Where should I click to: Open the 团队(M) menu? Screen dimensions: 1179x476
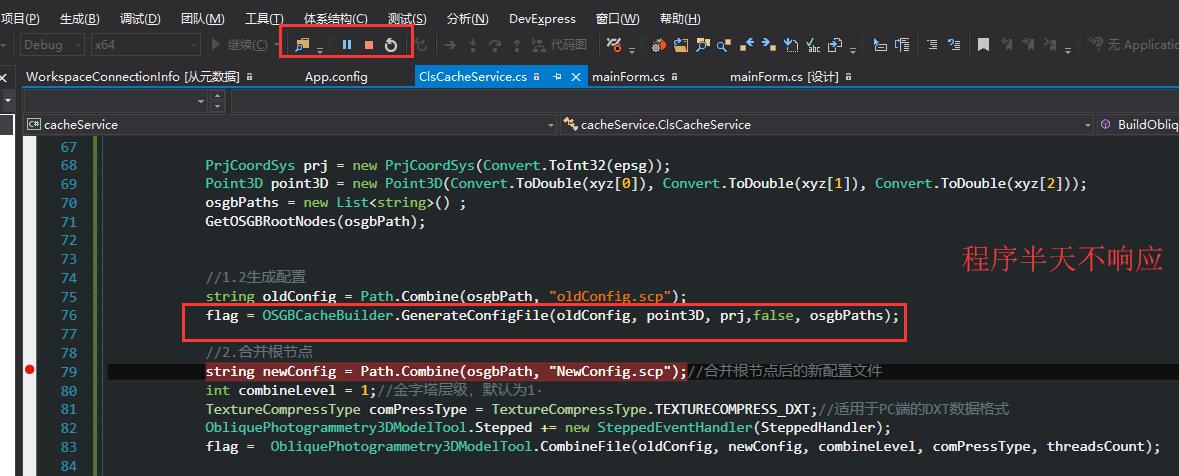[202, 19]
